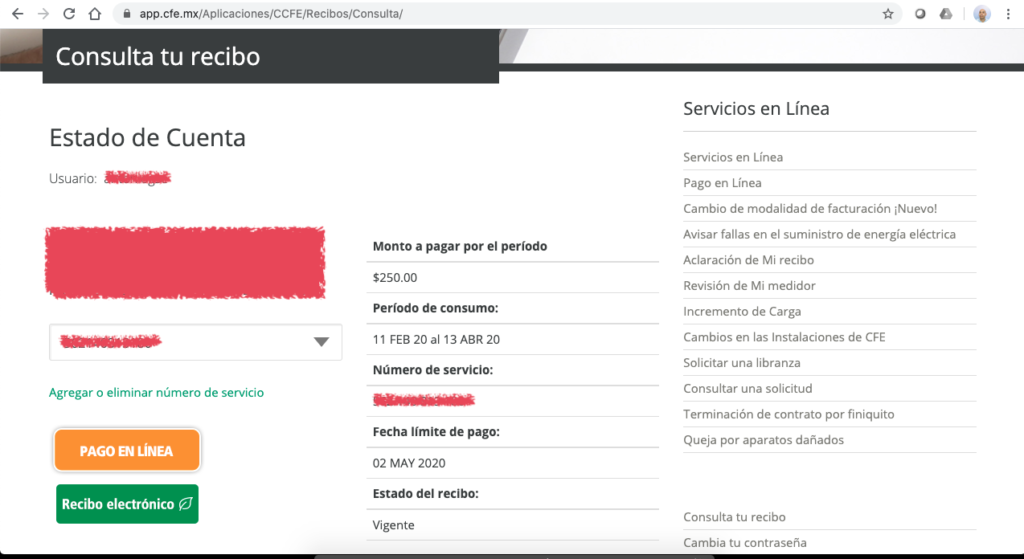This screenshot has width=1024, height=559.
Task: Open Cambia tu contraseña link
Action: coord(744,542)
